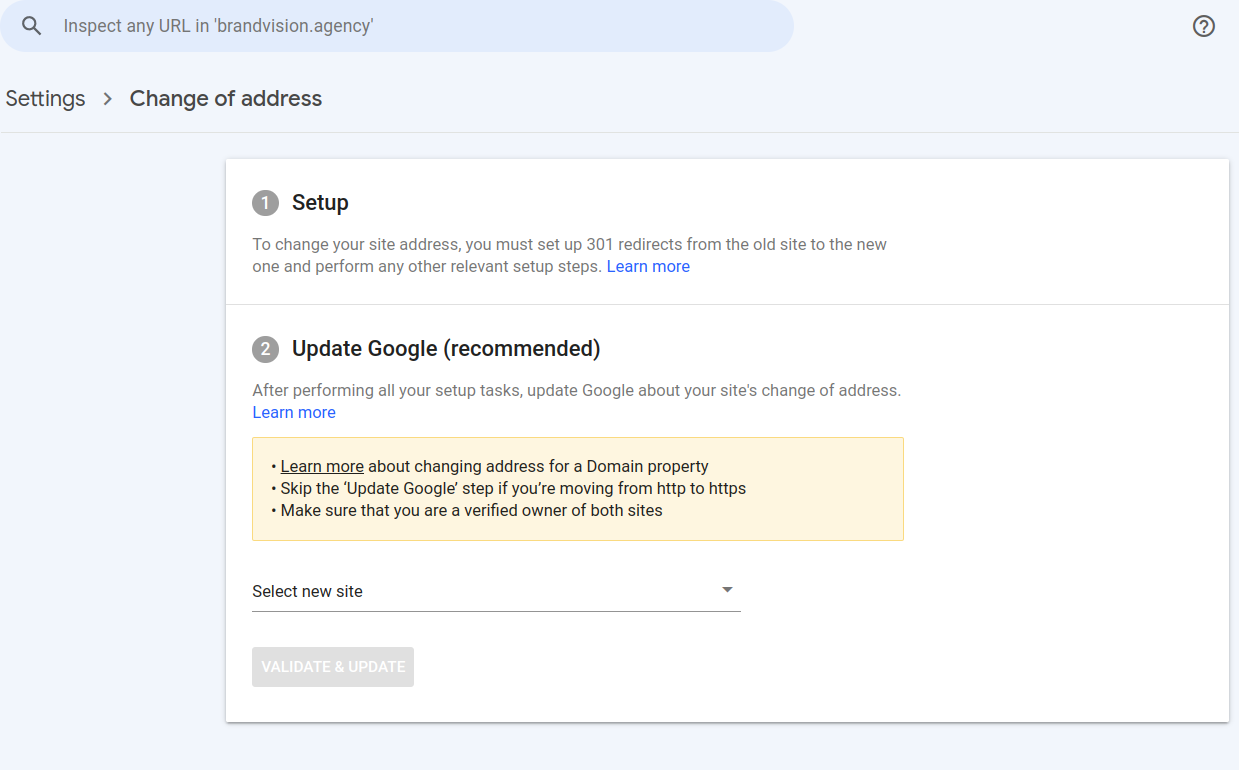Click the verified owner note line

coord(471,510)
